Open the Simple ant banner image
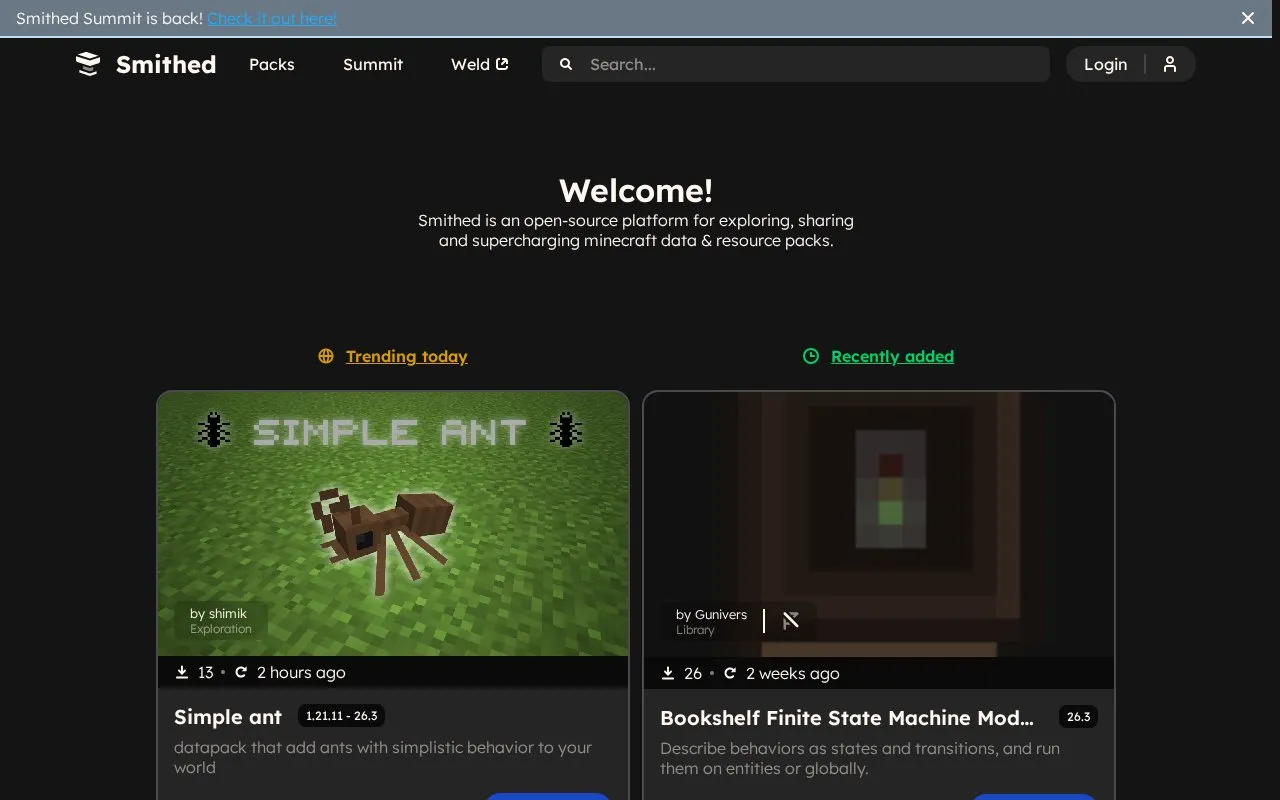Screen dimensions: 1280x800 (393, 524)
